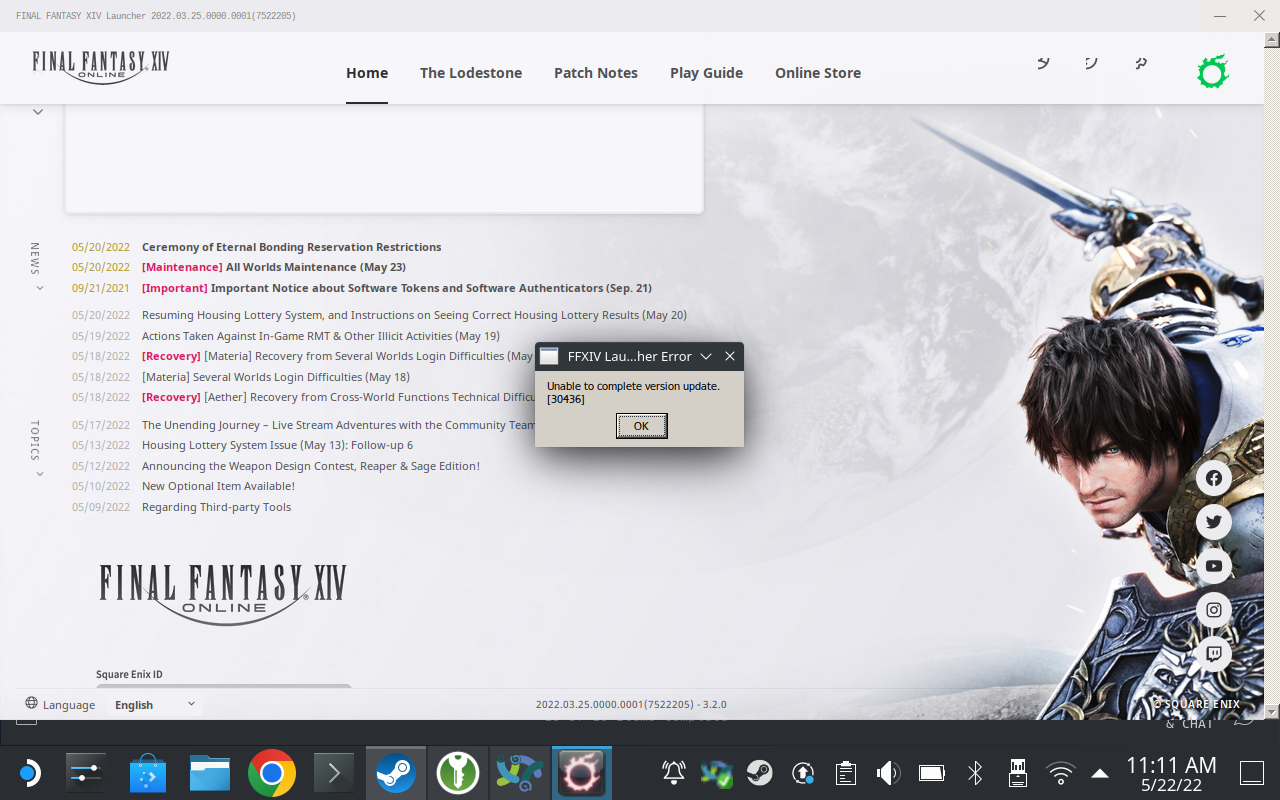1280x800 pixels.
Task: Open the Wi-Fi network tray icon
Action: pyautogui.click(x=1060, y=772)
